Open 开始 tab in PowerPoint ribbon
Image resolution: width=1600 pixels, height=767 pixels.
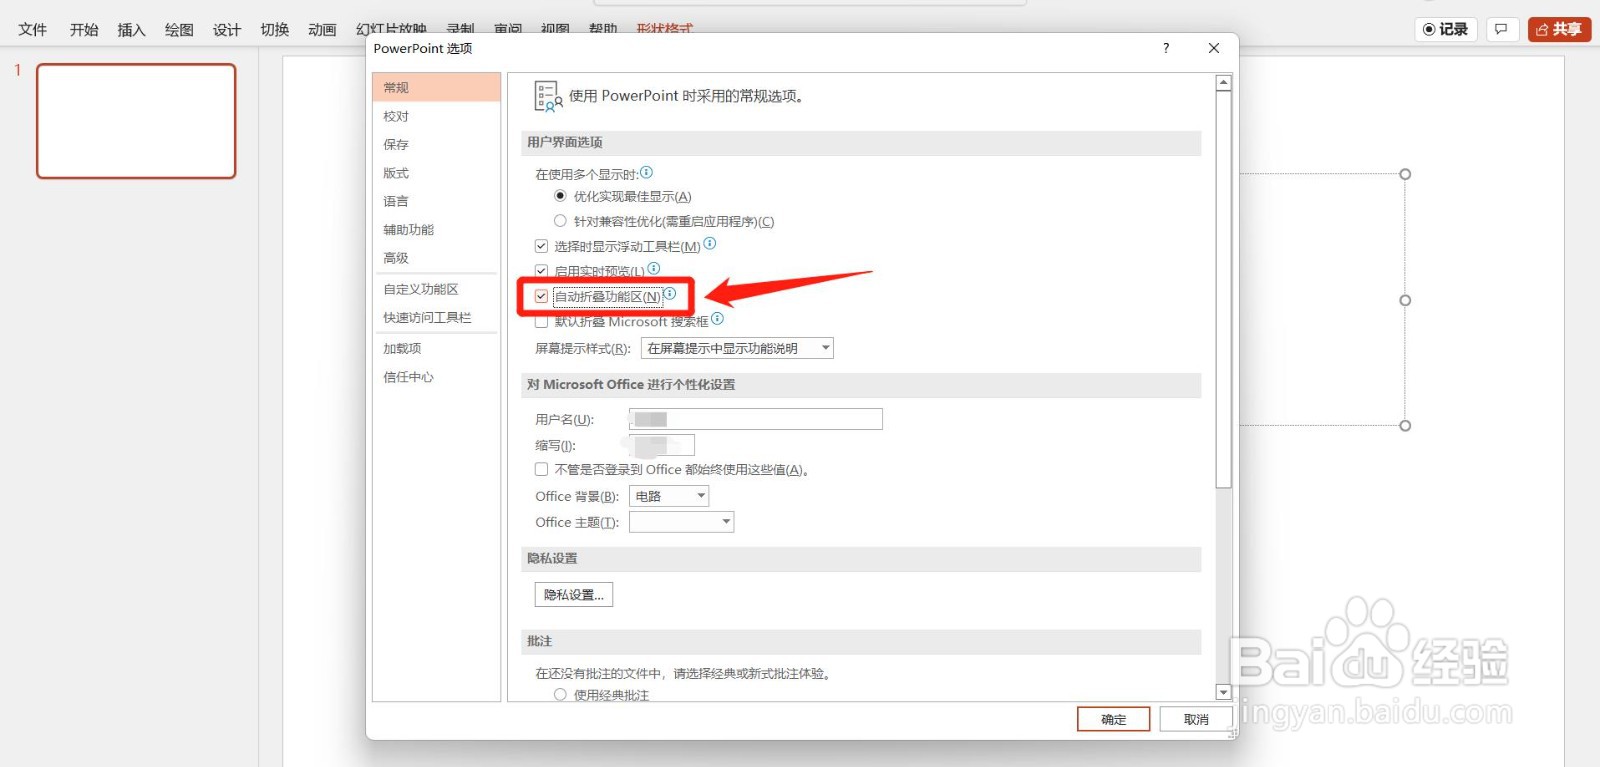click(84, 29)
